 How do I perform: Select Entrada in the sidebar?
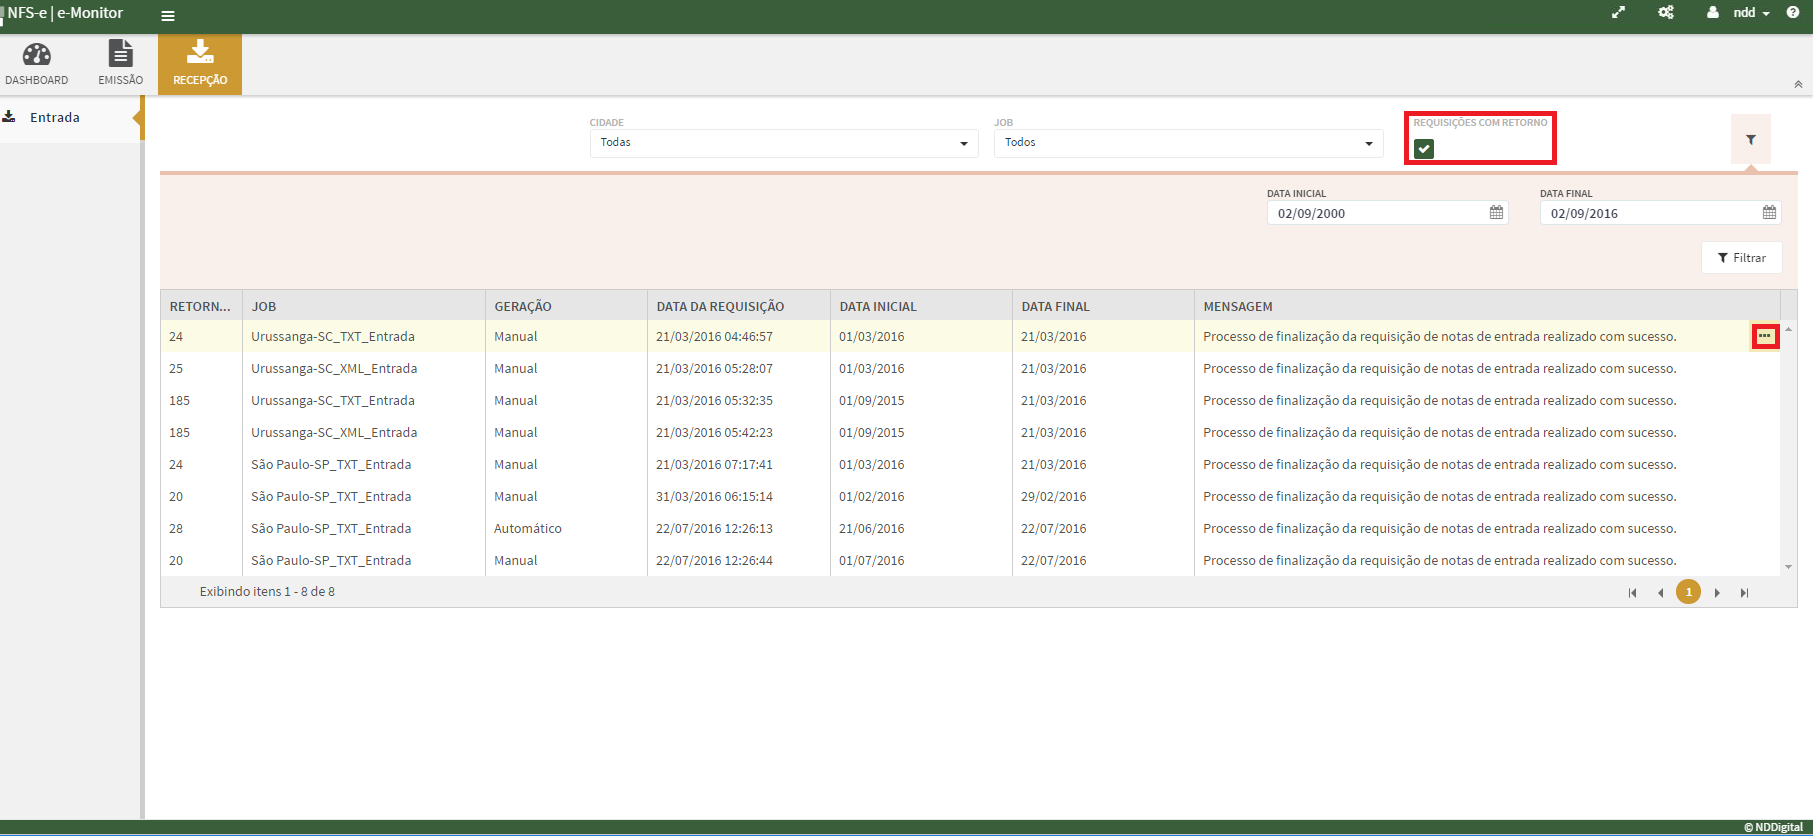(x=55, y=118)
